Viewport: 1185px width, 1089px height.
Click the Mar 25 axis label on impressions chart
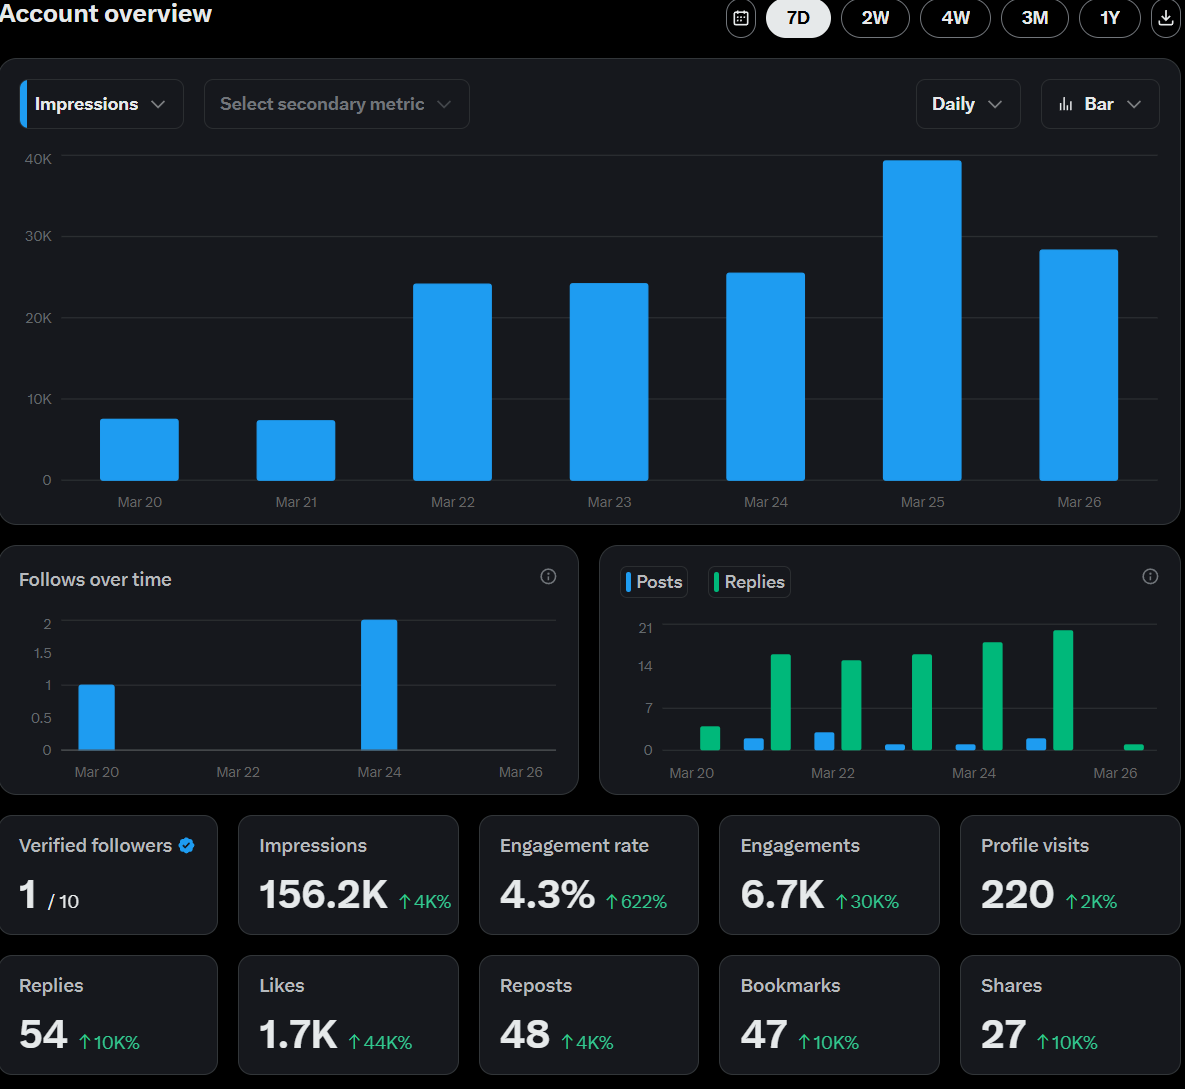click(x=922, y=502)
